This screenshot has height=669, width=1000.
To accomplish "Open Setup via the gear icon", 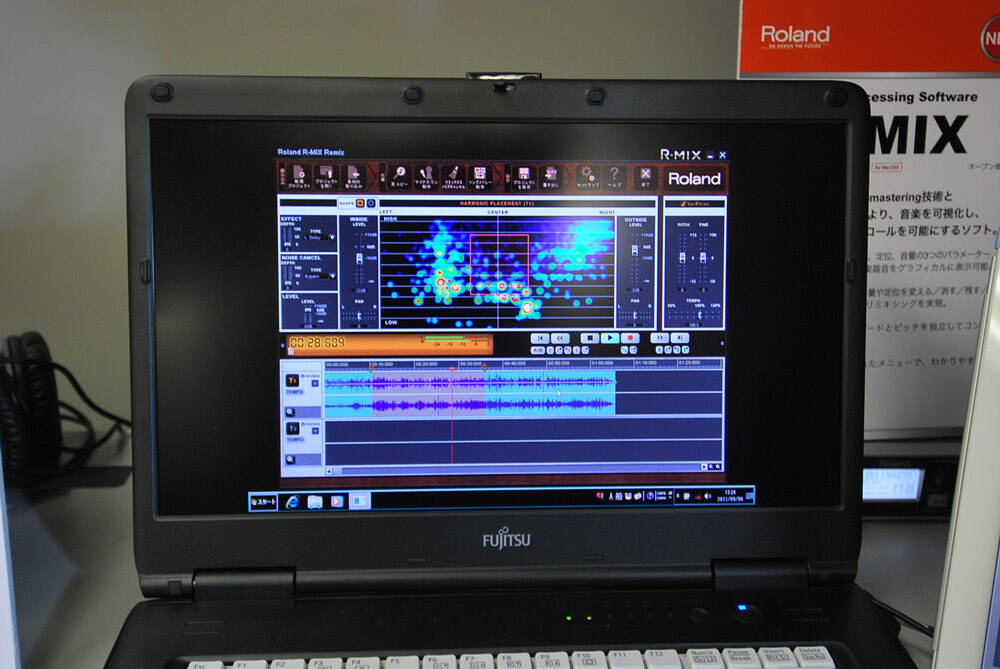I will coord(587,177).
